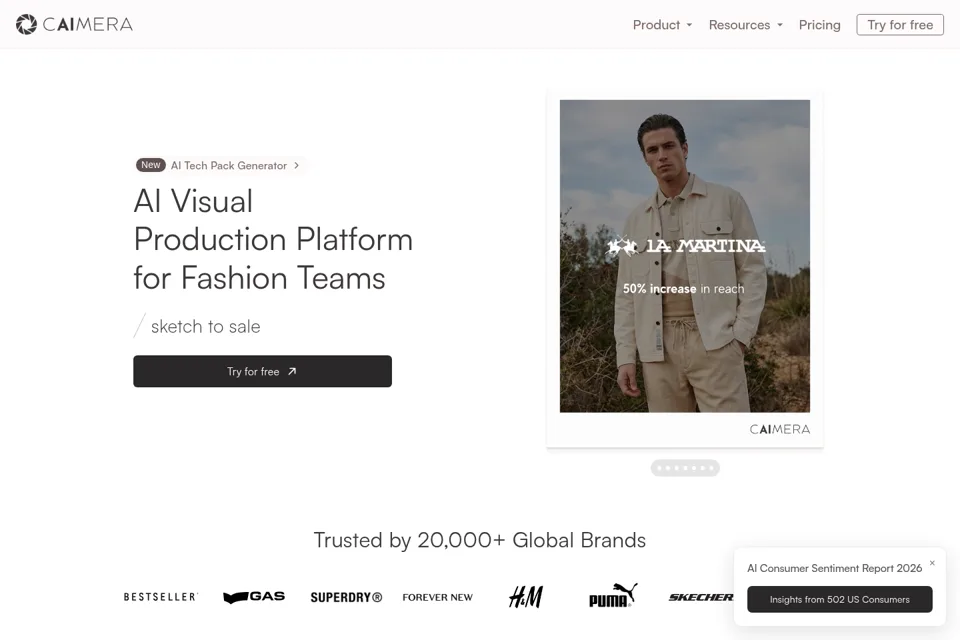Click the Puma brand logo

point(613,595)
